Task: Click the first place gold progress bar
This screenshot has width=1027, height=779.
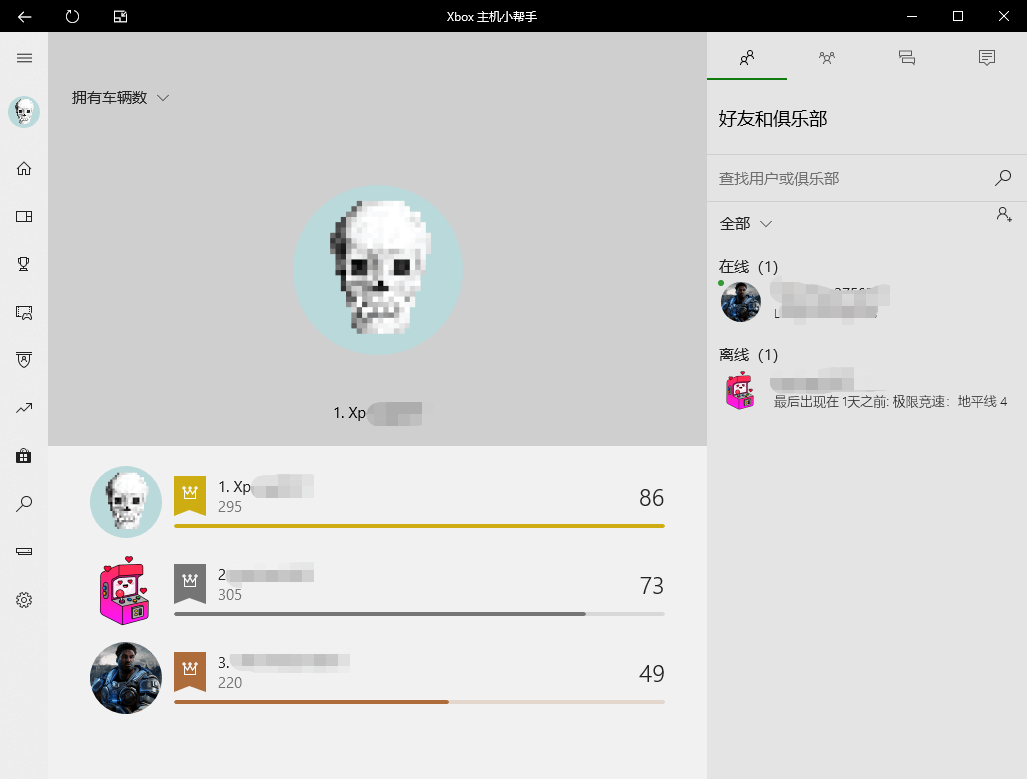Action: (x=419, y=525)
